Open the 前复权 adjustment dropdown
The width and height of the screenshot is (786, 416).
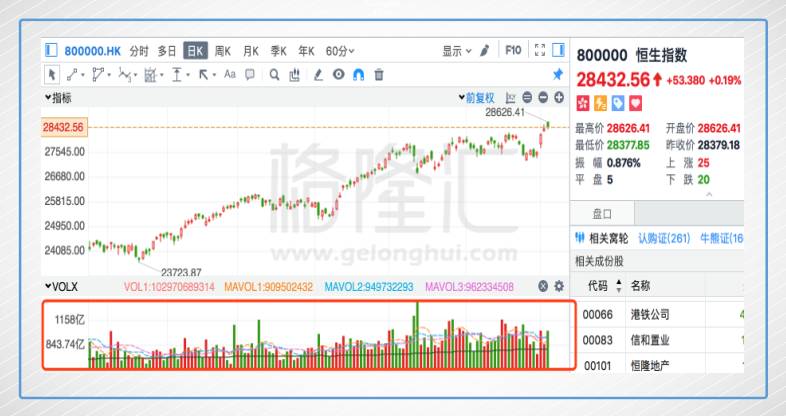[x=476, y=98]
